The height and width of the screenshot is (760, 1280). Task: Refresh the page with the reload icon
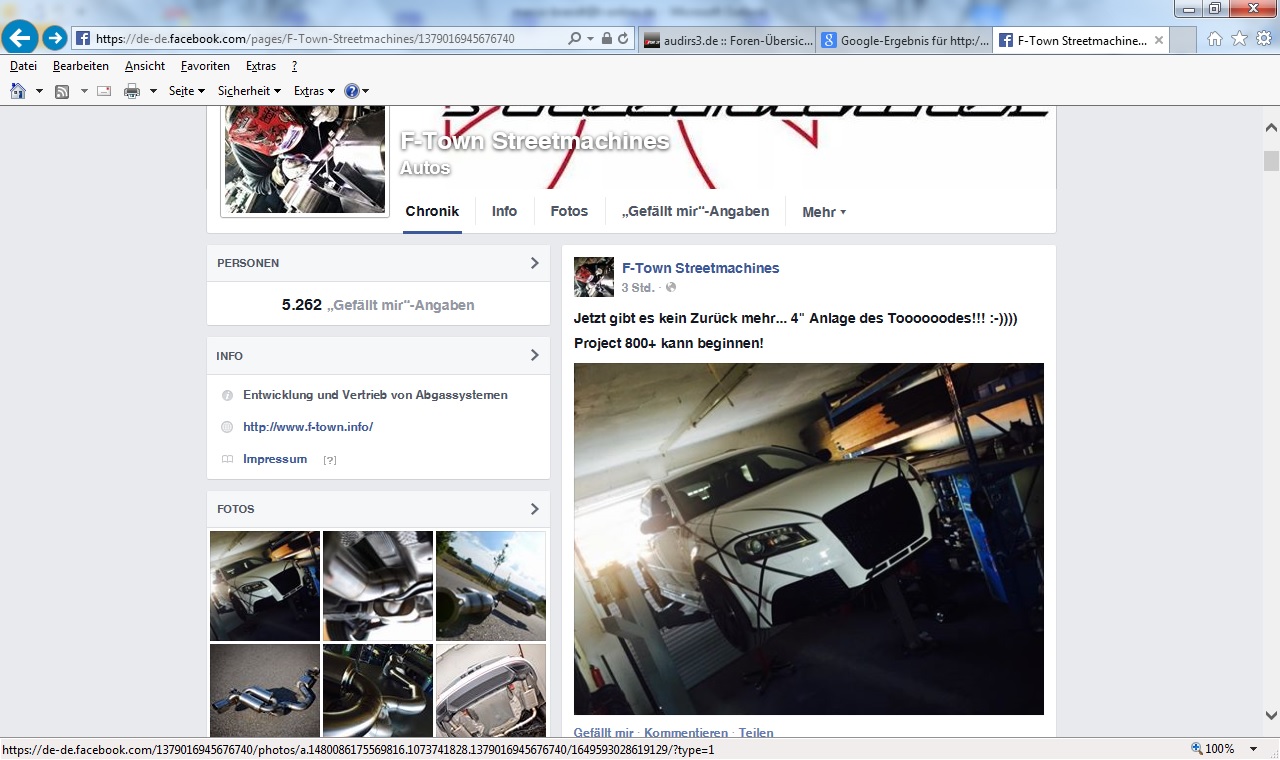click(623, 39)
